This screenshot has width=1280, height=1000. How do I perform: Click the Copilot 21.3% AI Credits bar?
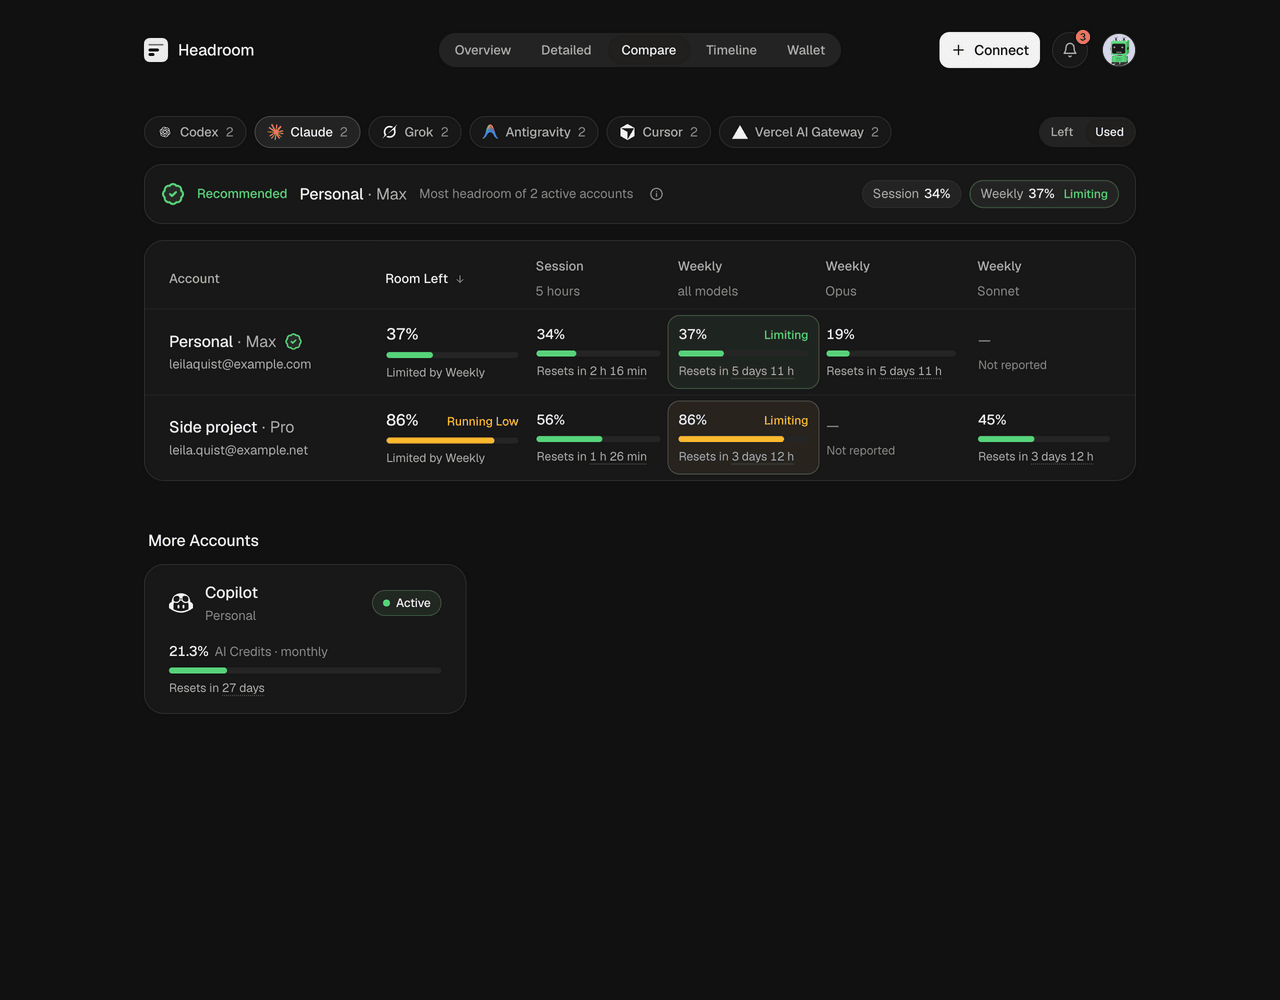point(305,670)
